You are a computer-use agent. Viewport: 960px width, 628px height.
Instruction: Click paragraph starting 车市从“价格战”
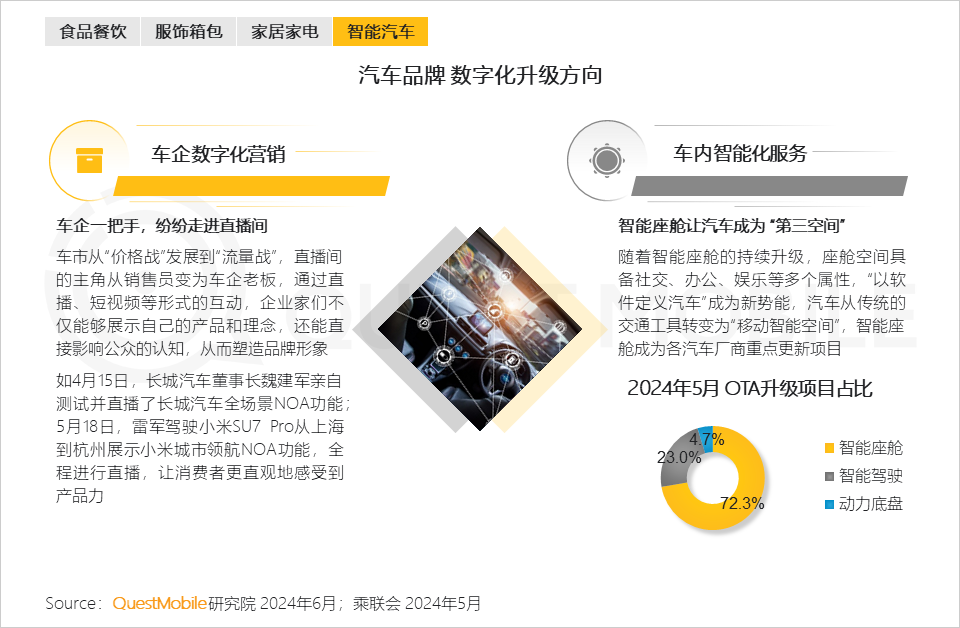pos(200,303)
